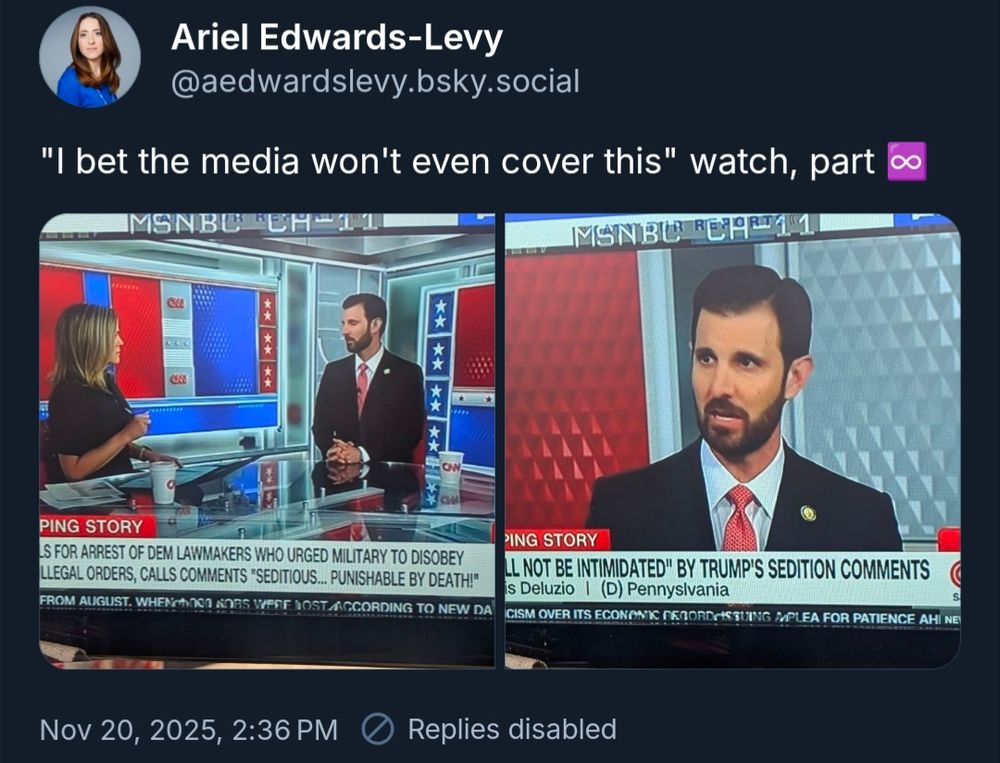Open the right close-up congressman photo
This screenshot has height=763, width=1000.
733,441
